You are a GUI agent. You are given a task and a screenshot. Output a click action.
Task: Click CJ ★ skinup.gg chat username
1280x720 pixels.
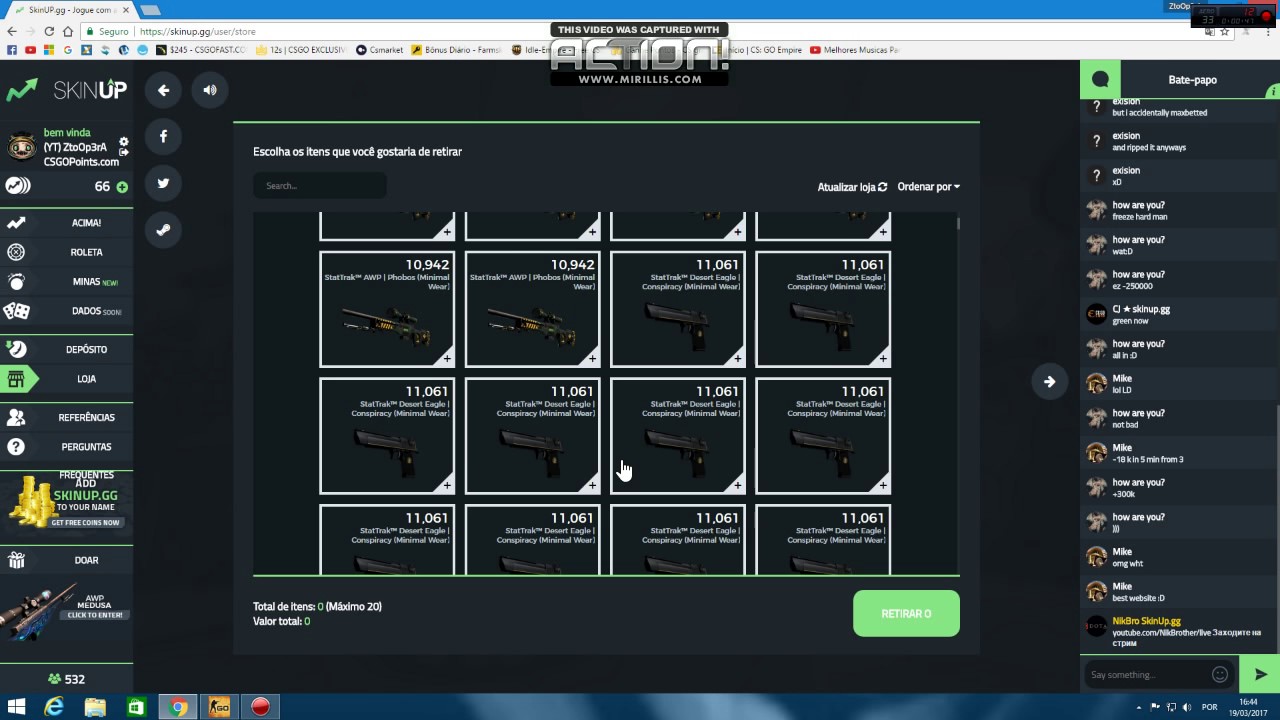(1141, 309)
